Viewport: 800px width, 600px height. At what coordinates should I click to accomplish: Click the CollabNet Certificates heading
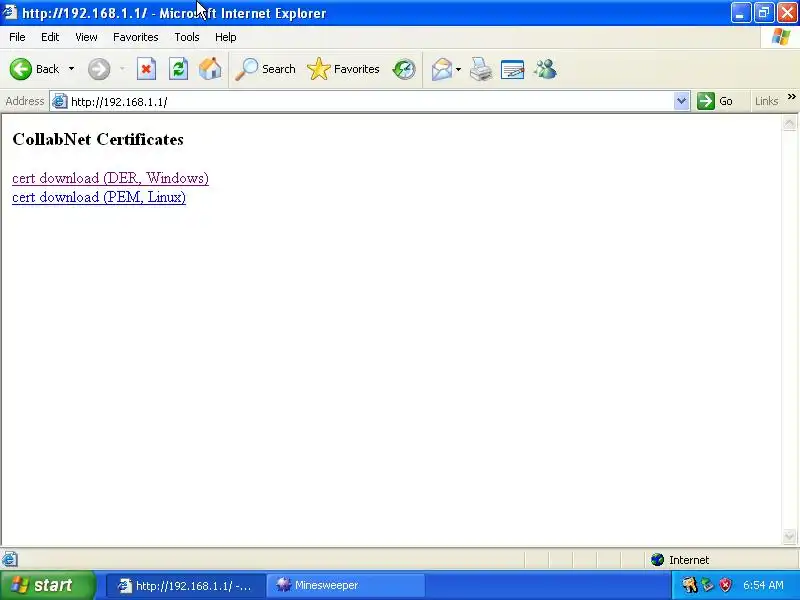pyautogui.click(x=98, y=139)
